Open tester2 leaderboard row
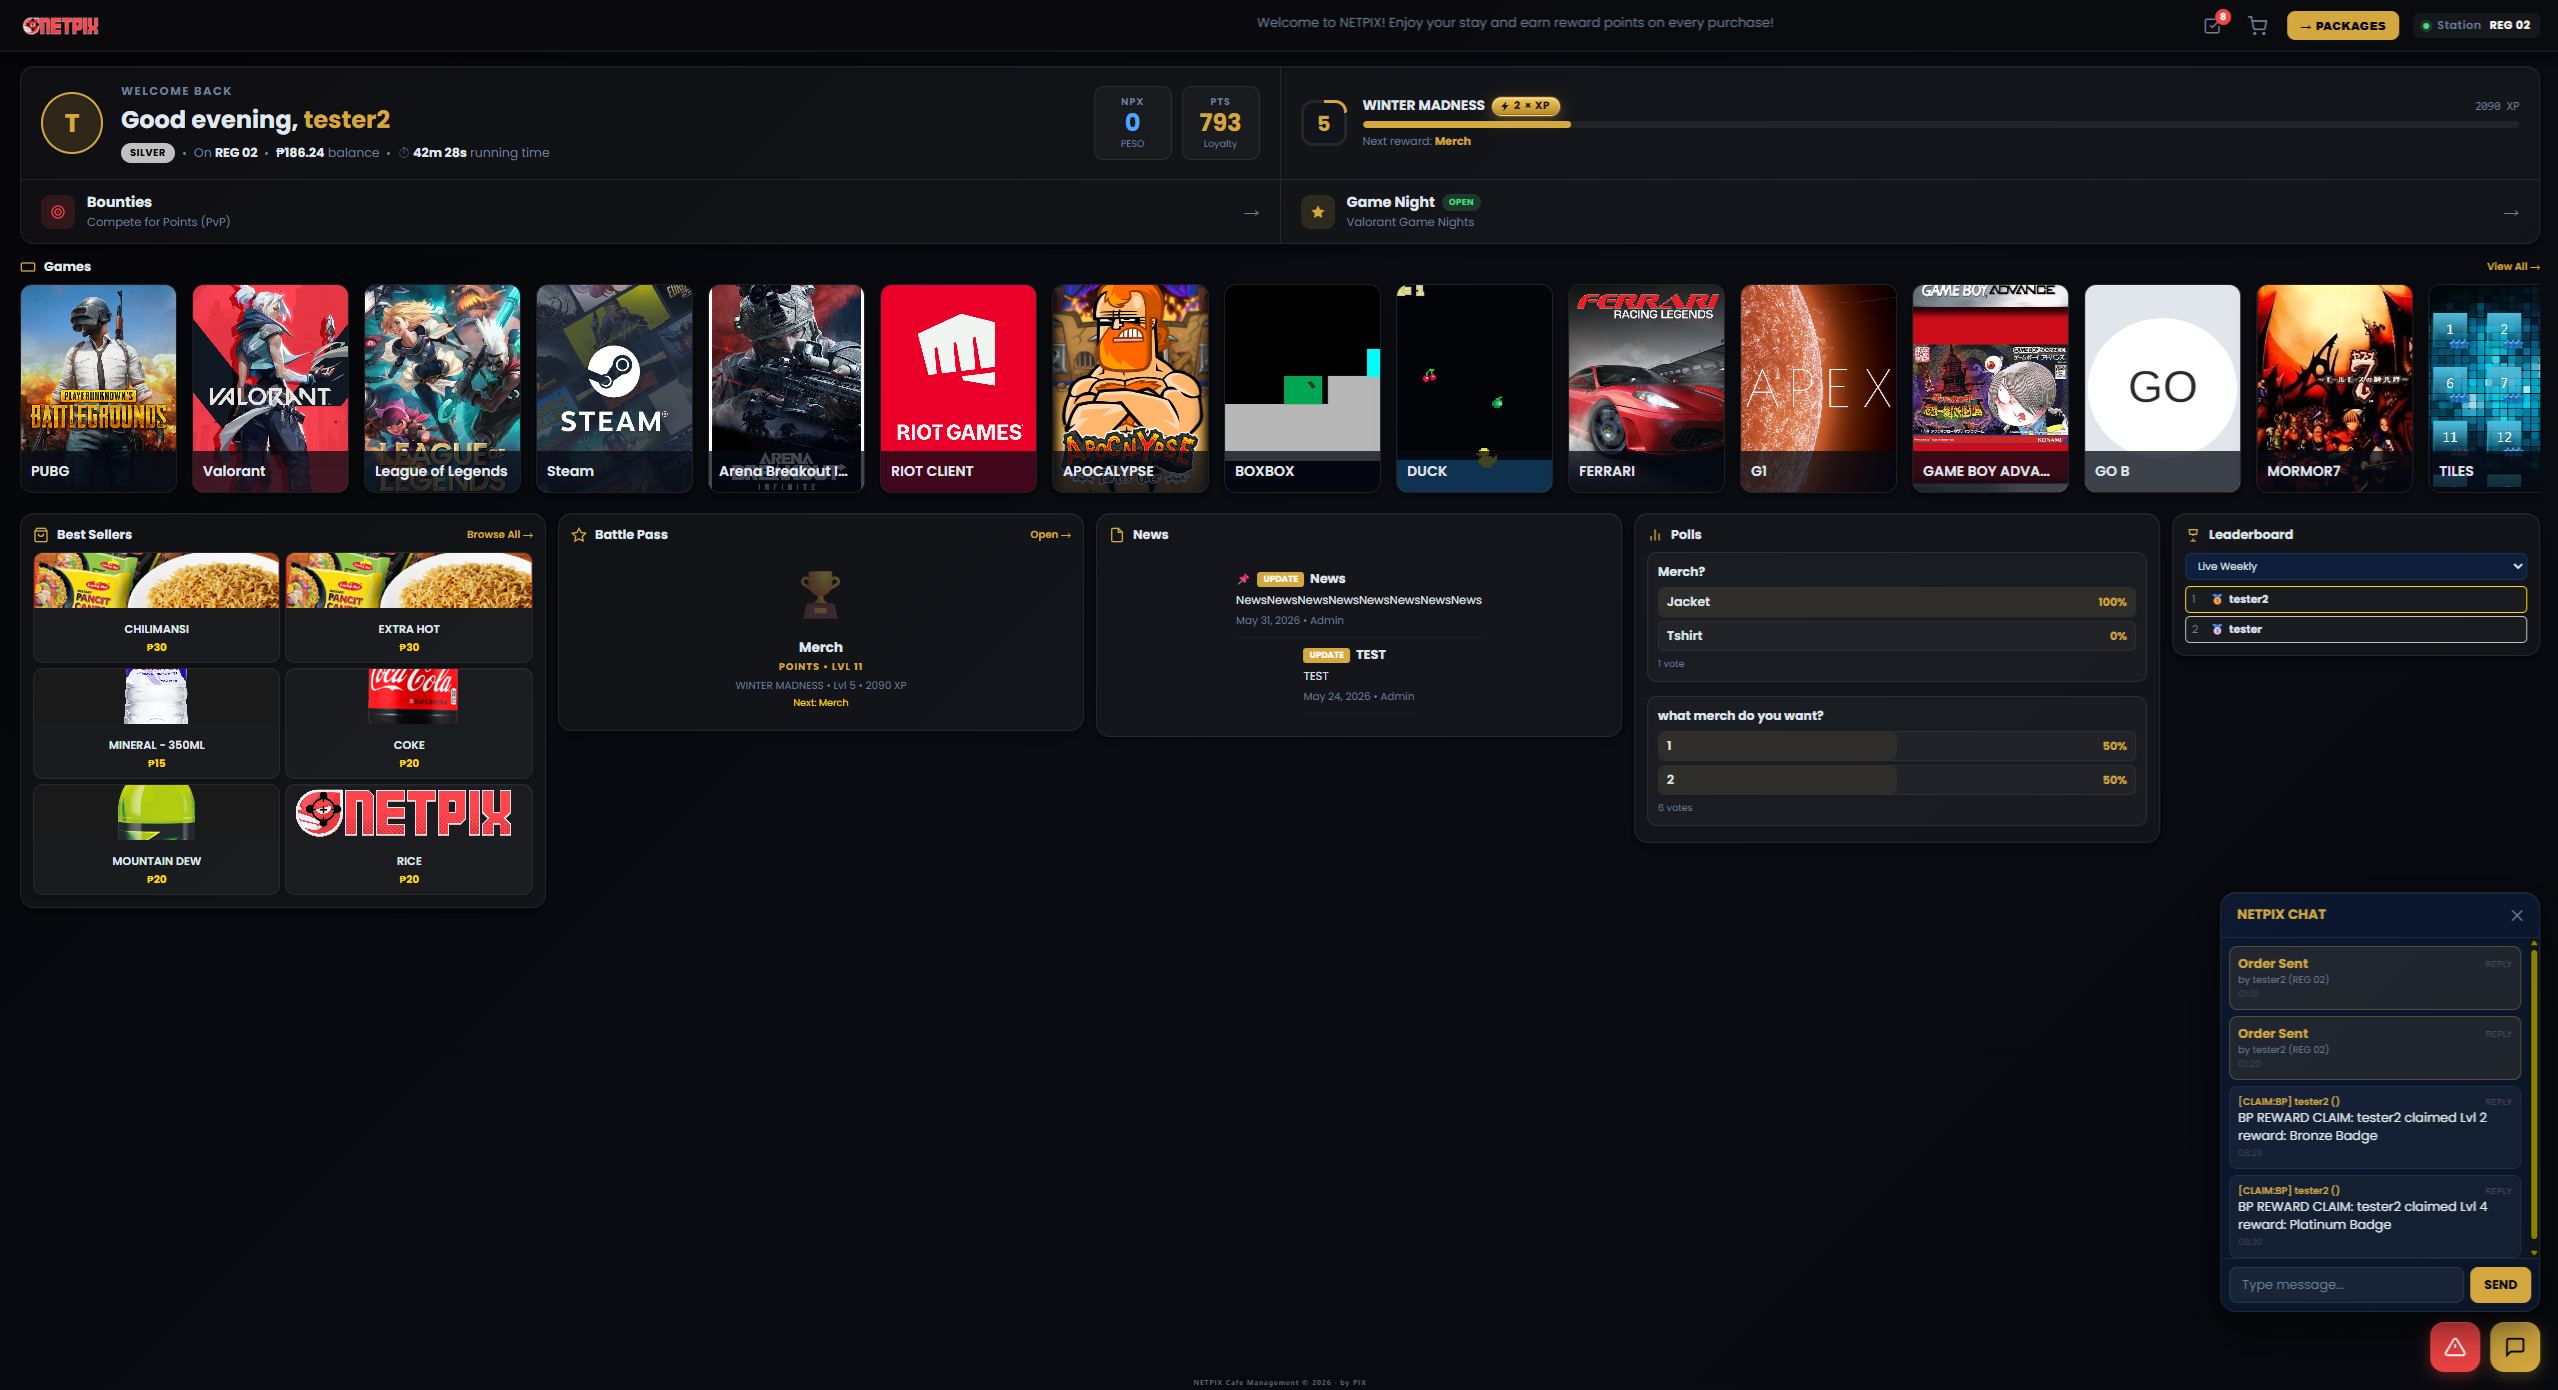The image size is (2558, 1390). pyautogui.click(x=2356, y=600)
